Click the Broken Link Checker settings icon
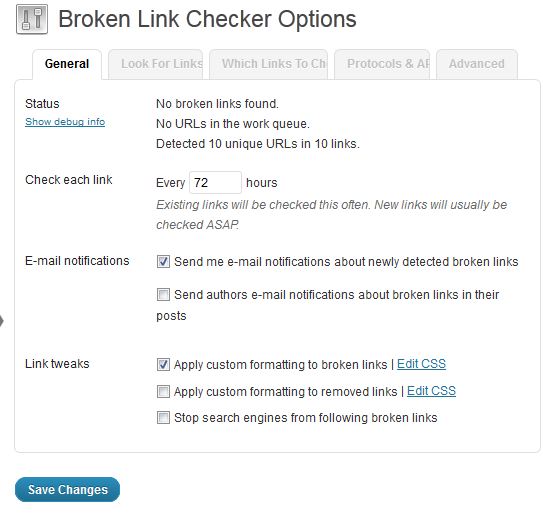This screenshot has height=523, width=543. pyautogui.click(x=32, y=19)
